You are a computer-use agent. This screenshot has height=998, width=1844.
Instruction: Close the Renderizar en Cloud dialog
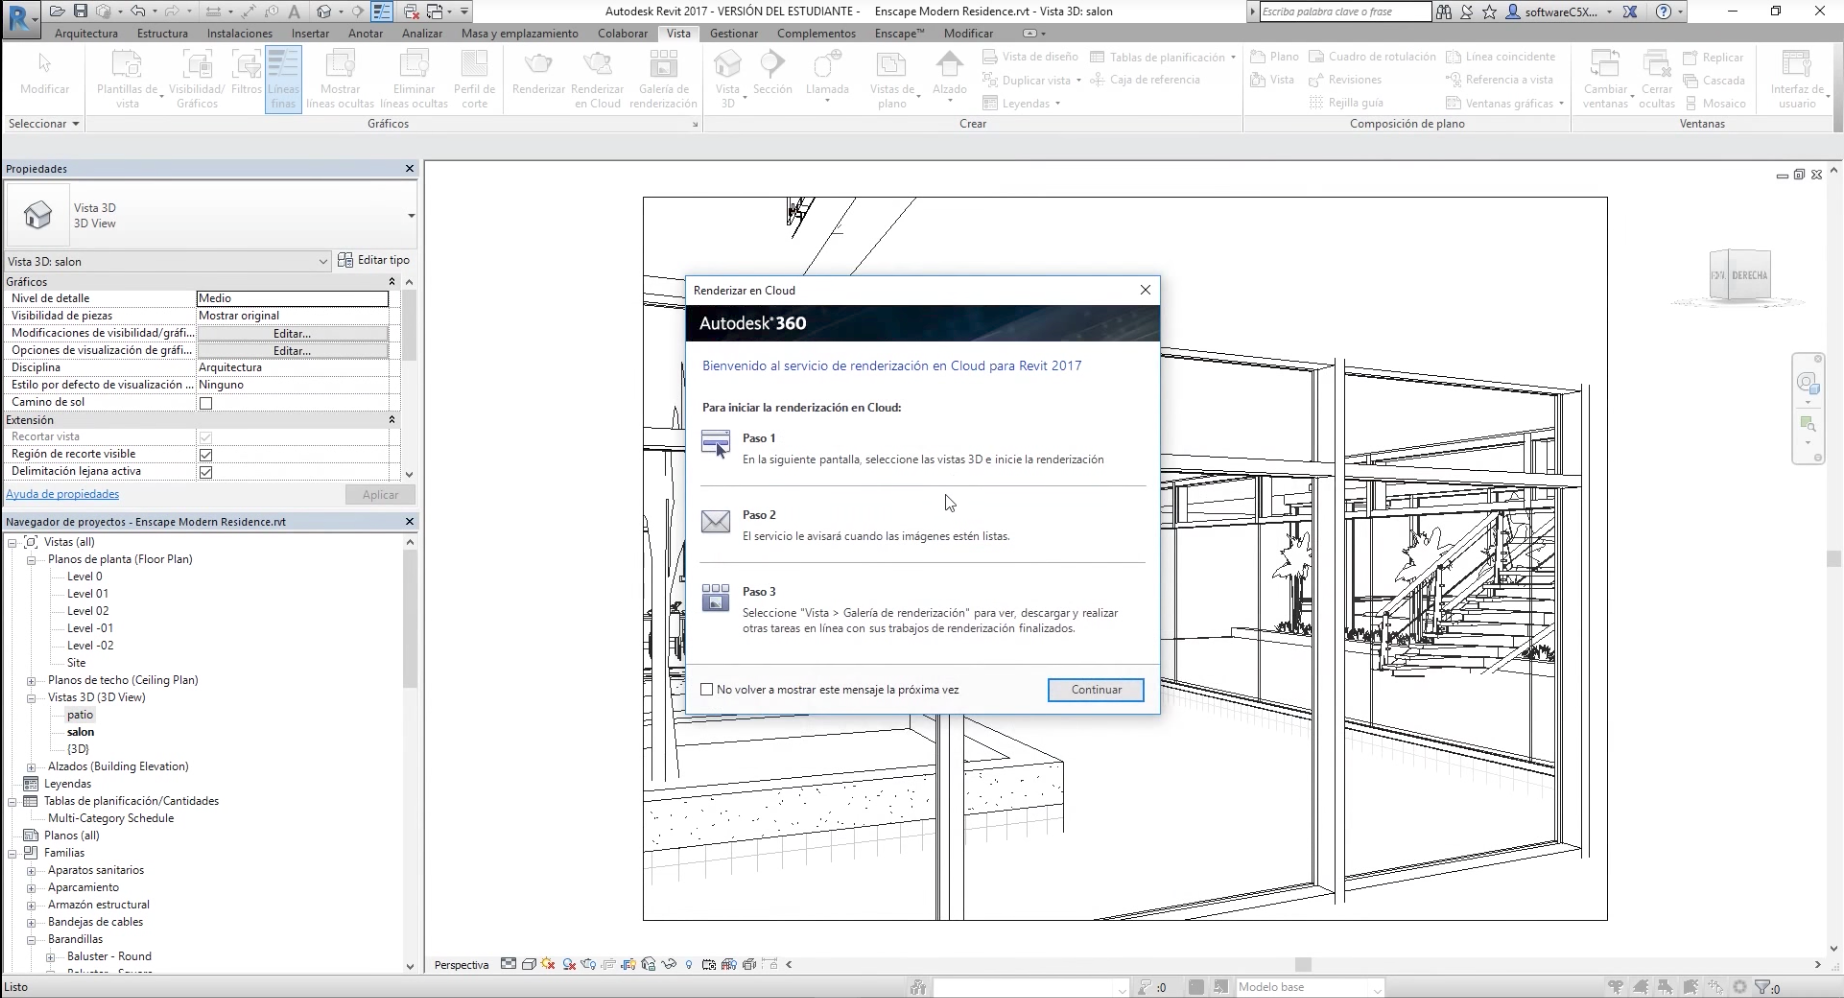point(1145,290)
